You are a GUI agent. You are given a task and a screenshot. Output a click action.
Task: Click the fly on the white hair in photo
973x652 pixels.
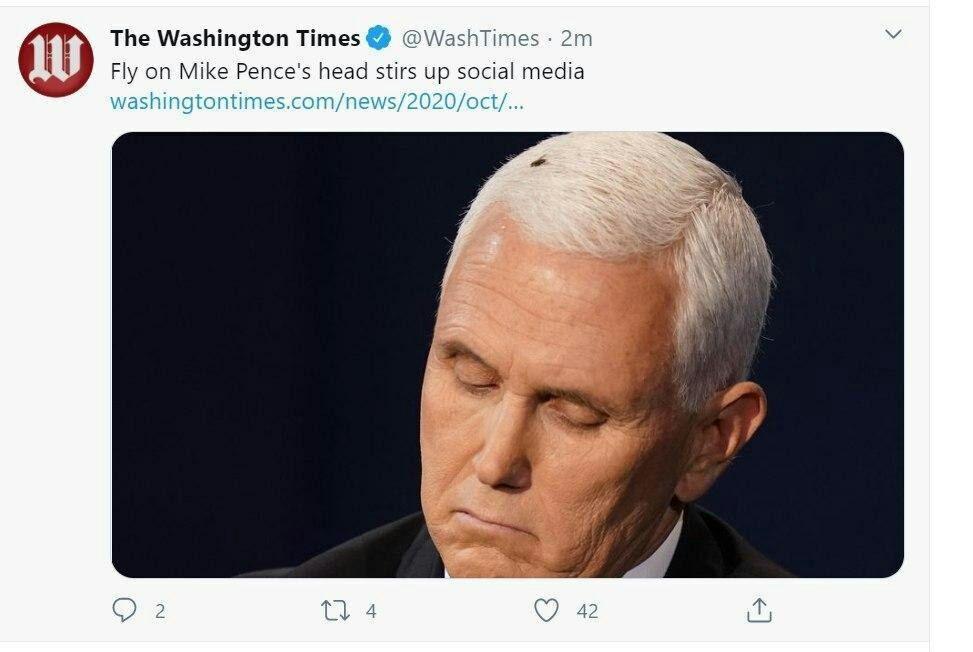538,161
